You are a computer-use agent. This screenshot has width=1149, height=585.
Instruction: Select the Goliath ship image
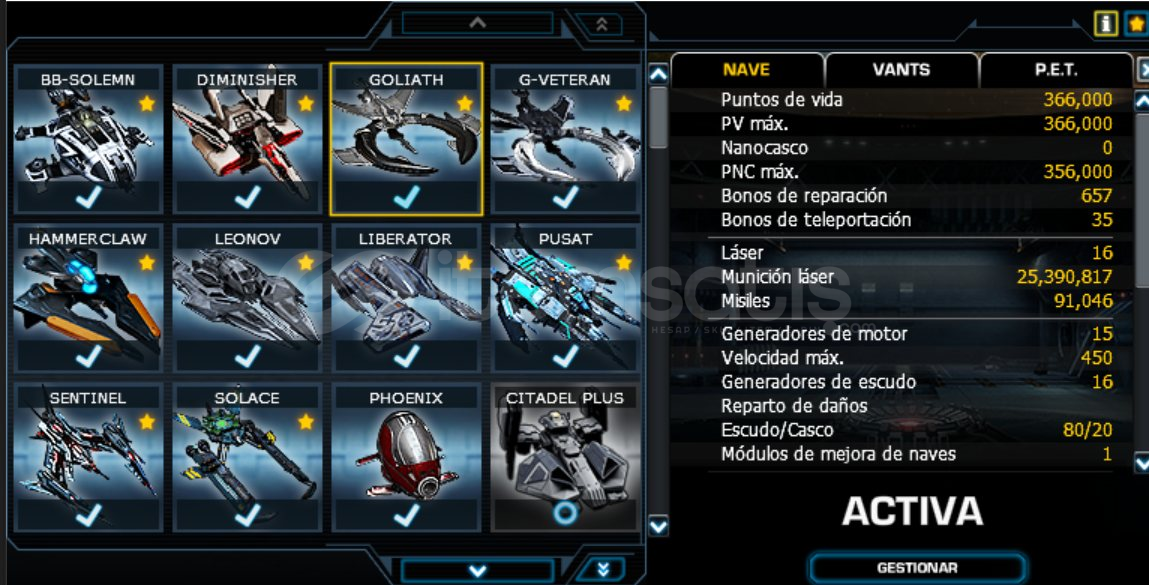click(x=407, y=135)
